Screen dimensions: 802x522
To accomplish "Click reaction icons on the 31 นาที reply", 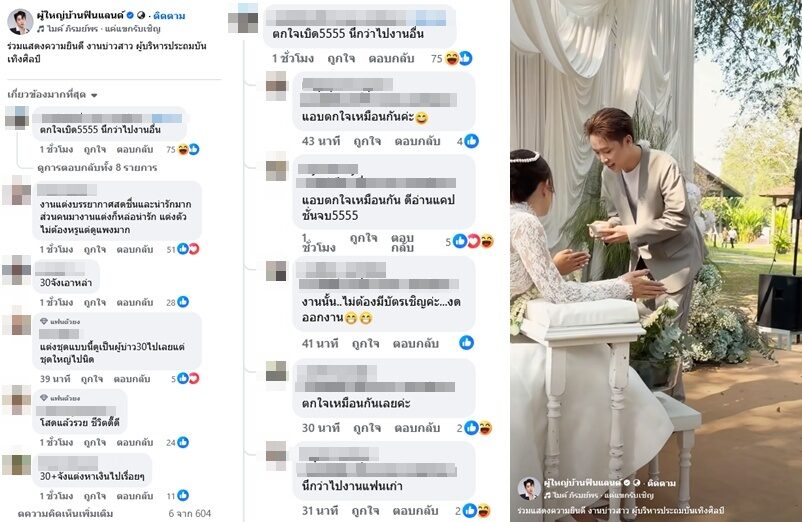I will pos(477,510).
